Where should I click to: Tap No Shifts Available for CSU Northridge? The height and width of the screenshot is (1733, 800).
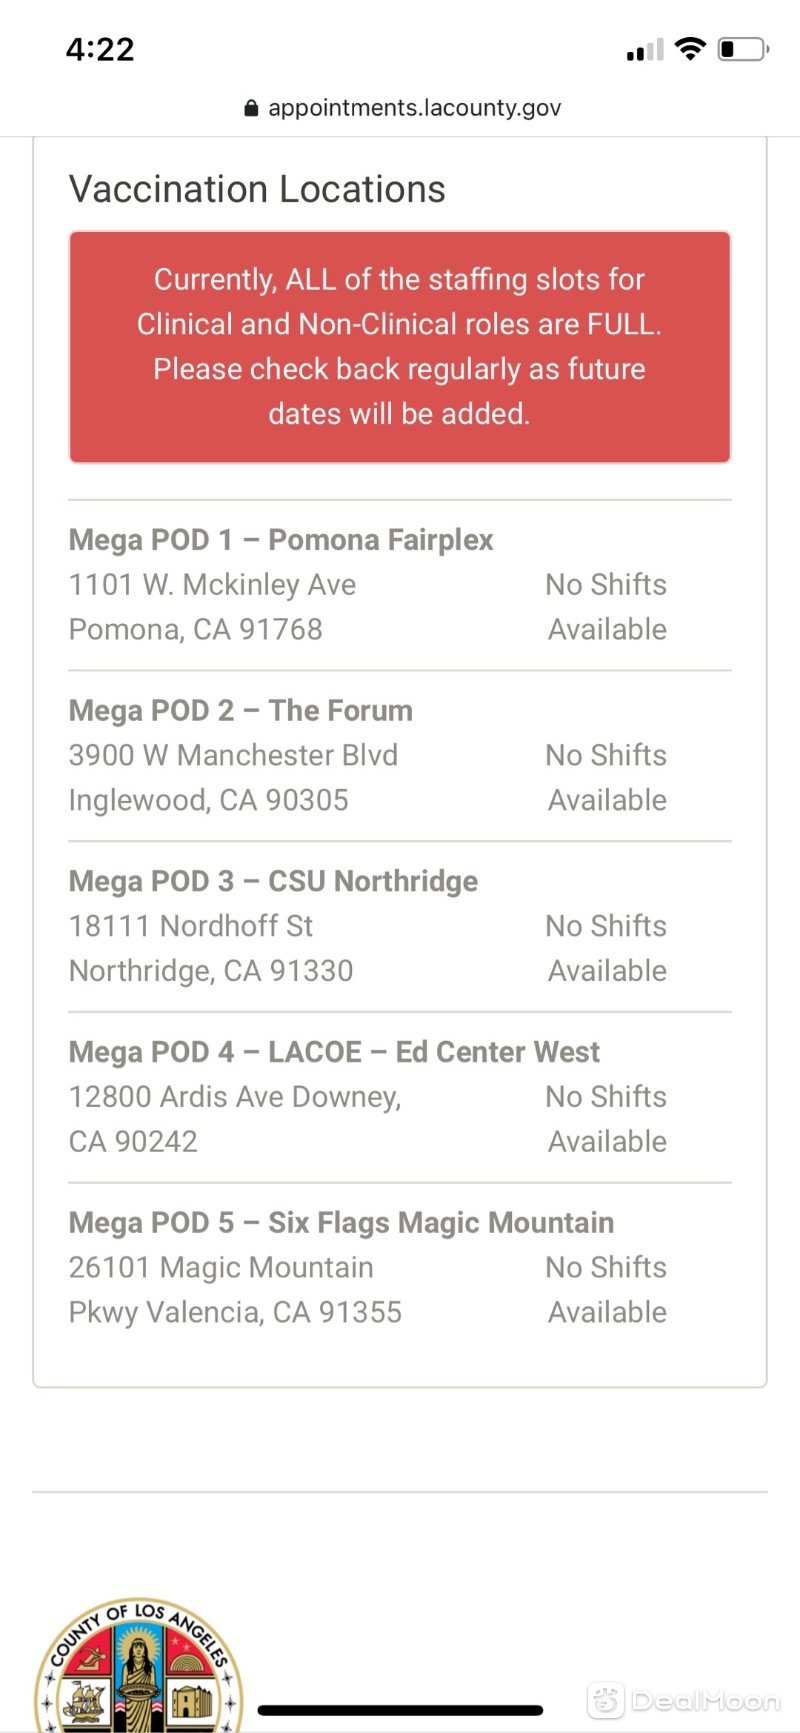coord(606,948)
